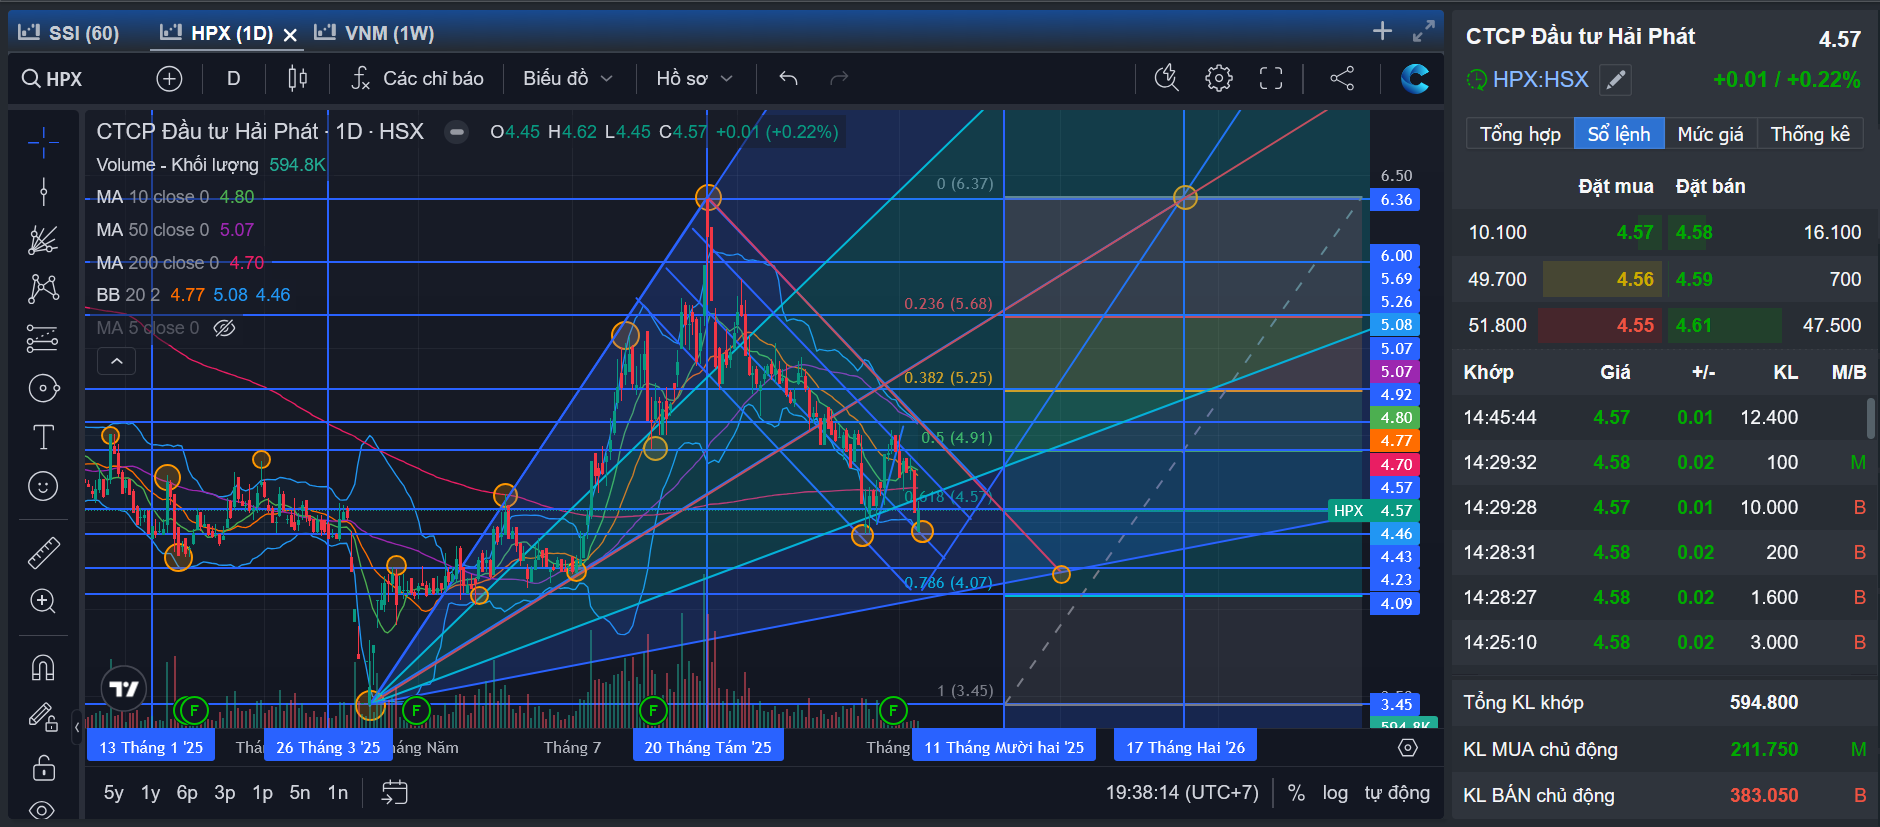Open the geometric shapes tool
The height and width of the screenshot is (827, 1880).
[x=43, y=388]
